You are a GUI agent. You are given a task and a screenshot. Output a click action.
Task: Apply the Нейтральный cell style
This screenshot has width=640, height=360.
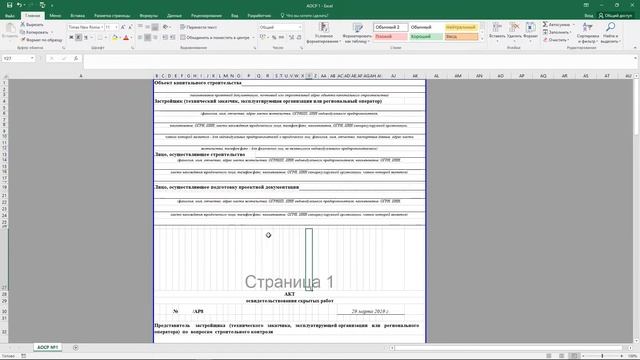(461, 27)
